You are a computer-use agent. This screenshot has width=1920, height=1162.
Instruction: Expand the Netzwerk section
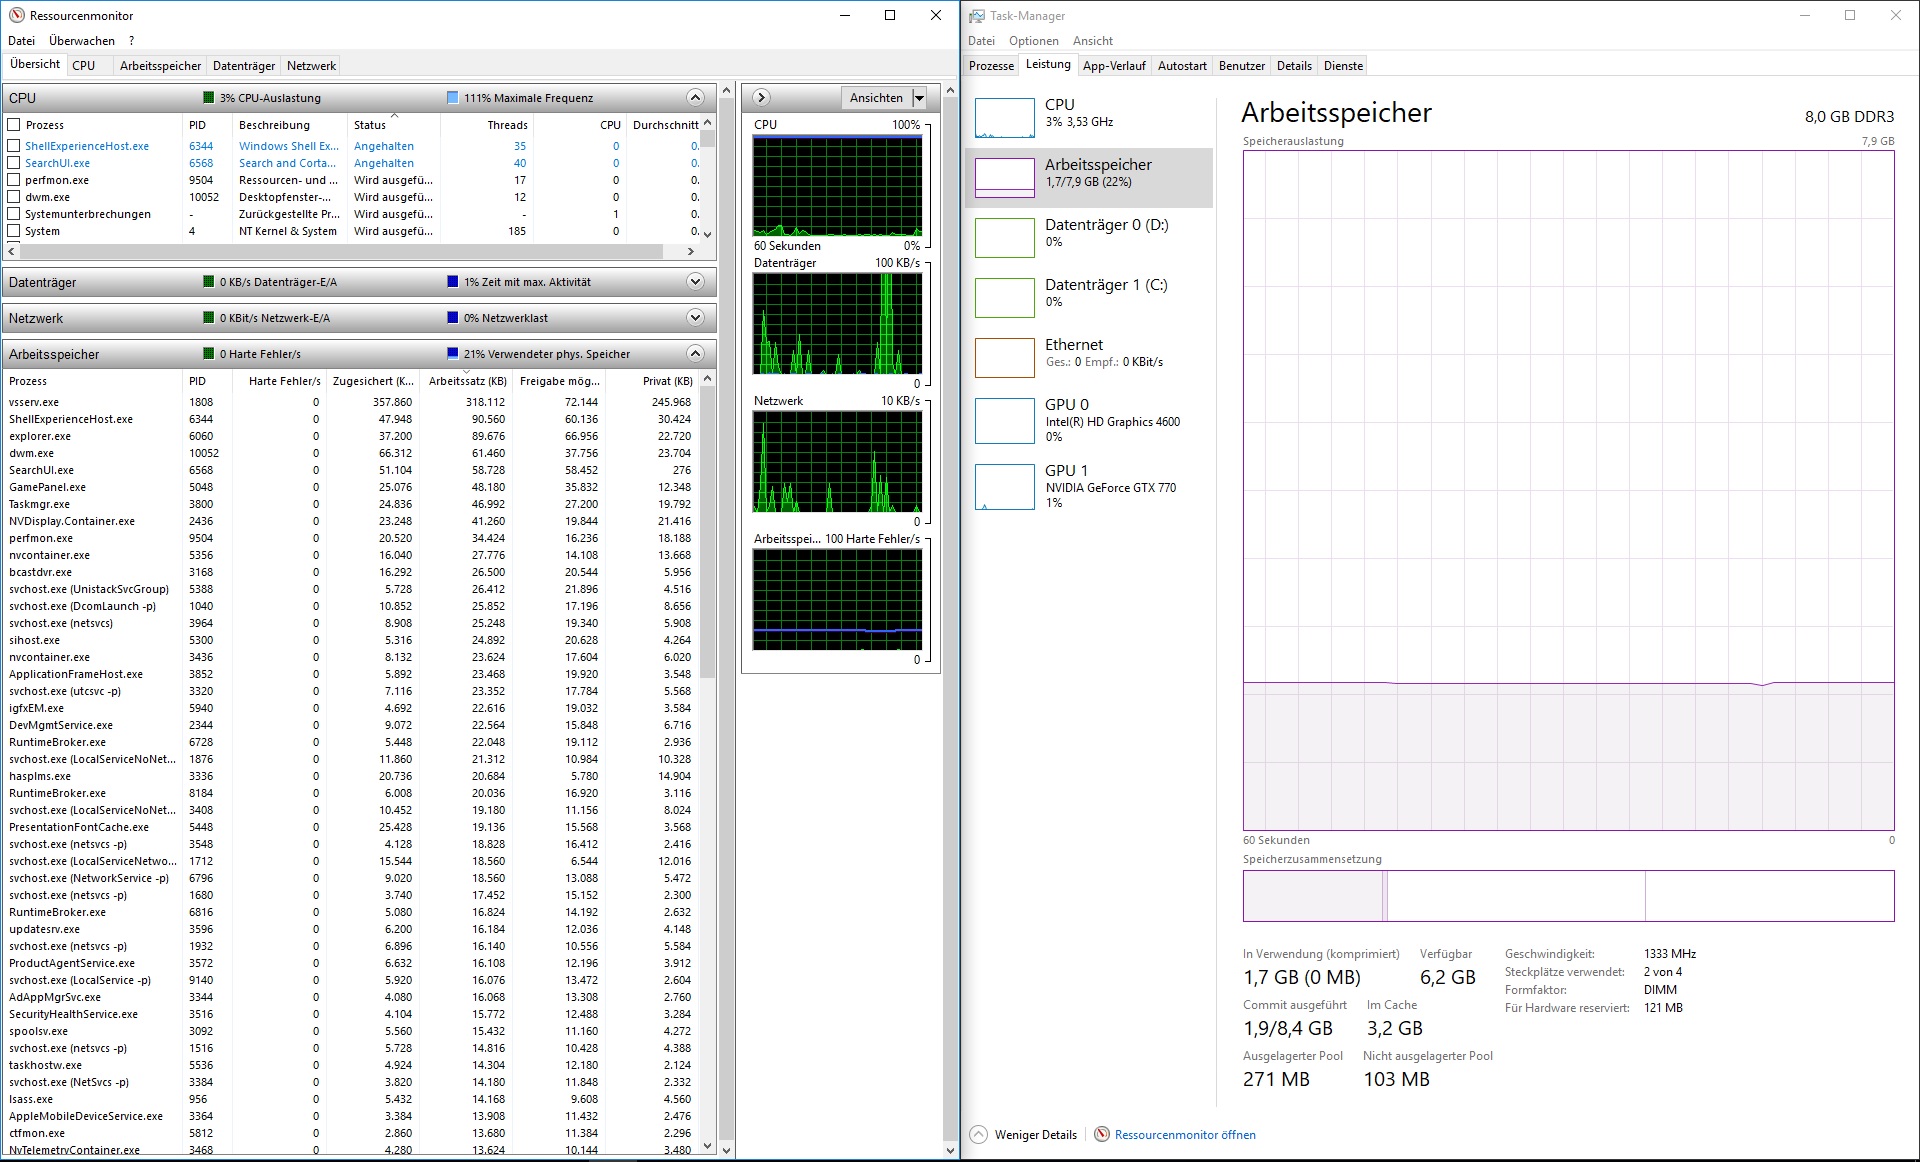pos(695,318)
